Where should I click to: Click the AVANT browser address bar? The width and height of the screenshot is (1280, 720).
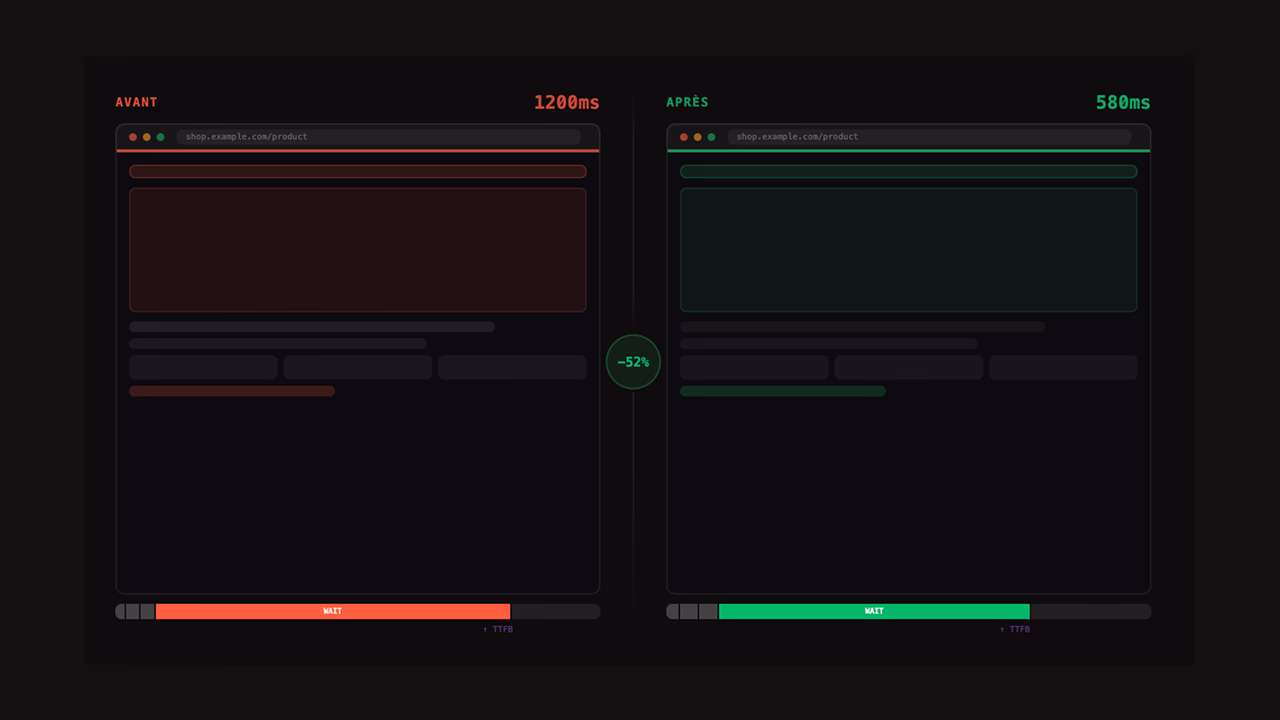(x=379, y=137)
